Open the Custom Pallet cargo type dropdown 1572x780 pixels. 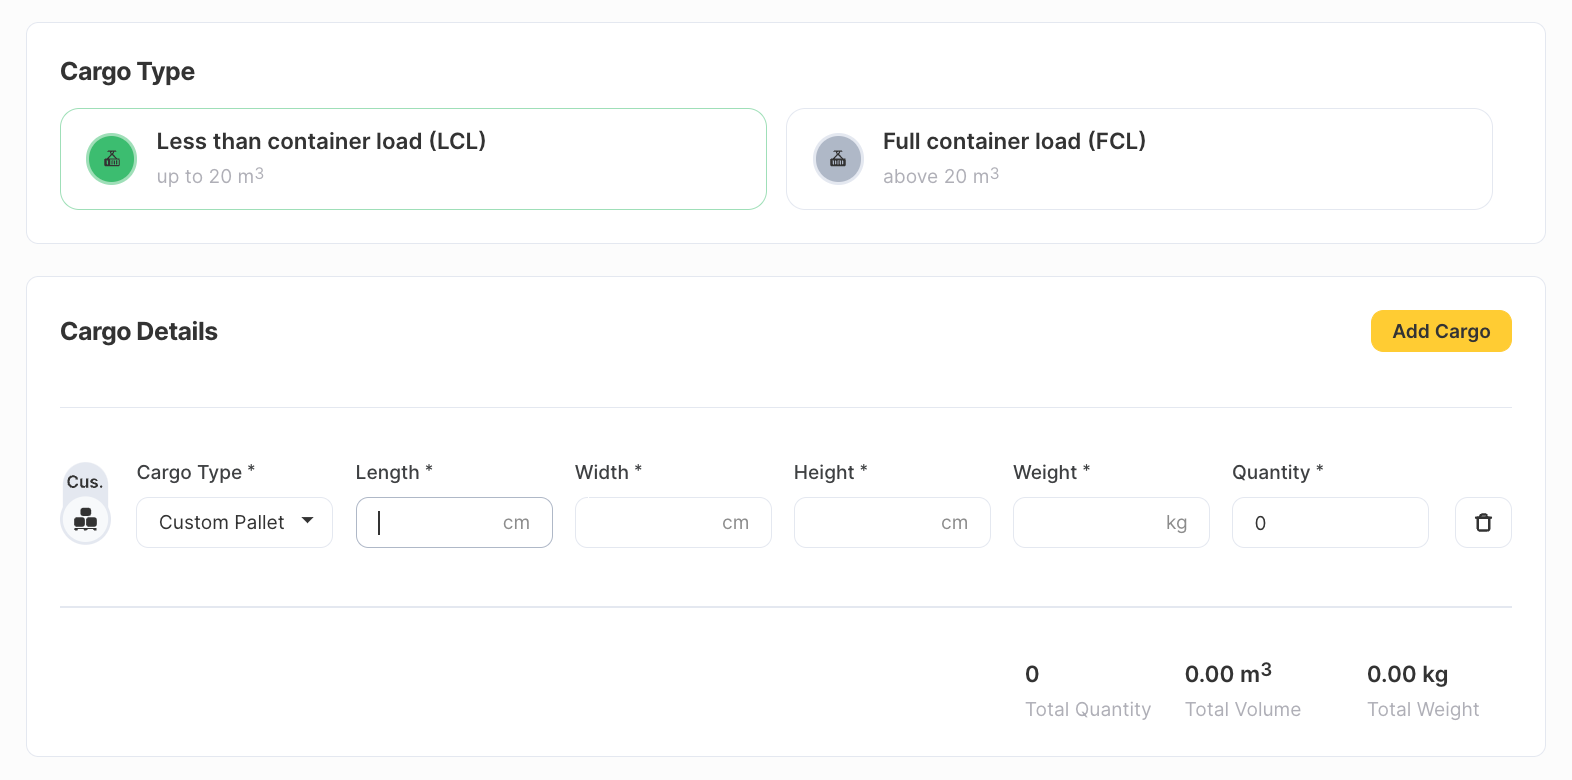click(234, 522)
